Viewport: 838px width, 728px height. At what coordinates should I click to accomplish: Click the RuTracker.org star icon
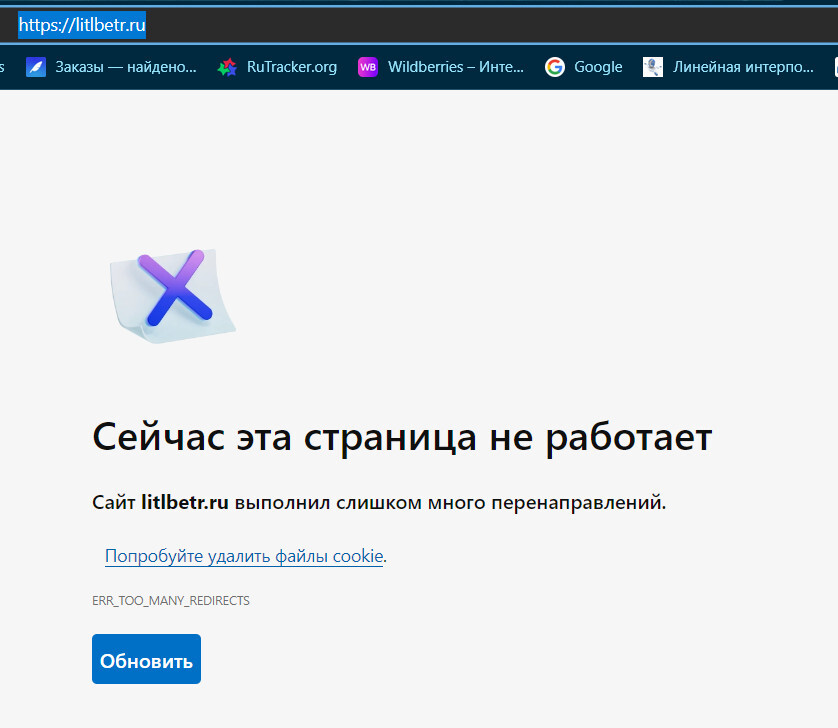click(227, 67)
